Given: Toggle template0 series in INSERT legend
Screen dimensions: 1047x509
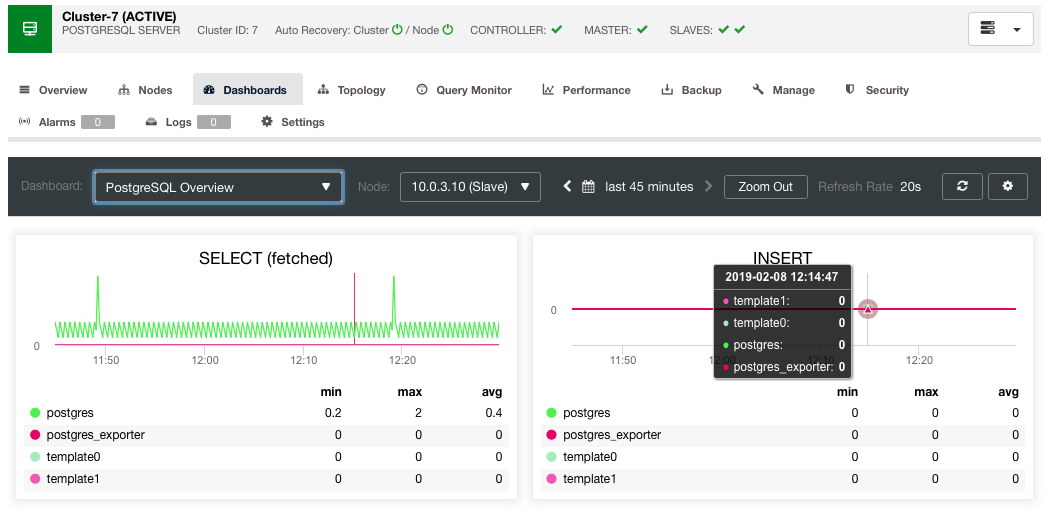Looking at the screenshot, I should [x=582, y=457].
